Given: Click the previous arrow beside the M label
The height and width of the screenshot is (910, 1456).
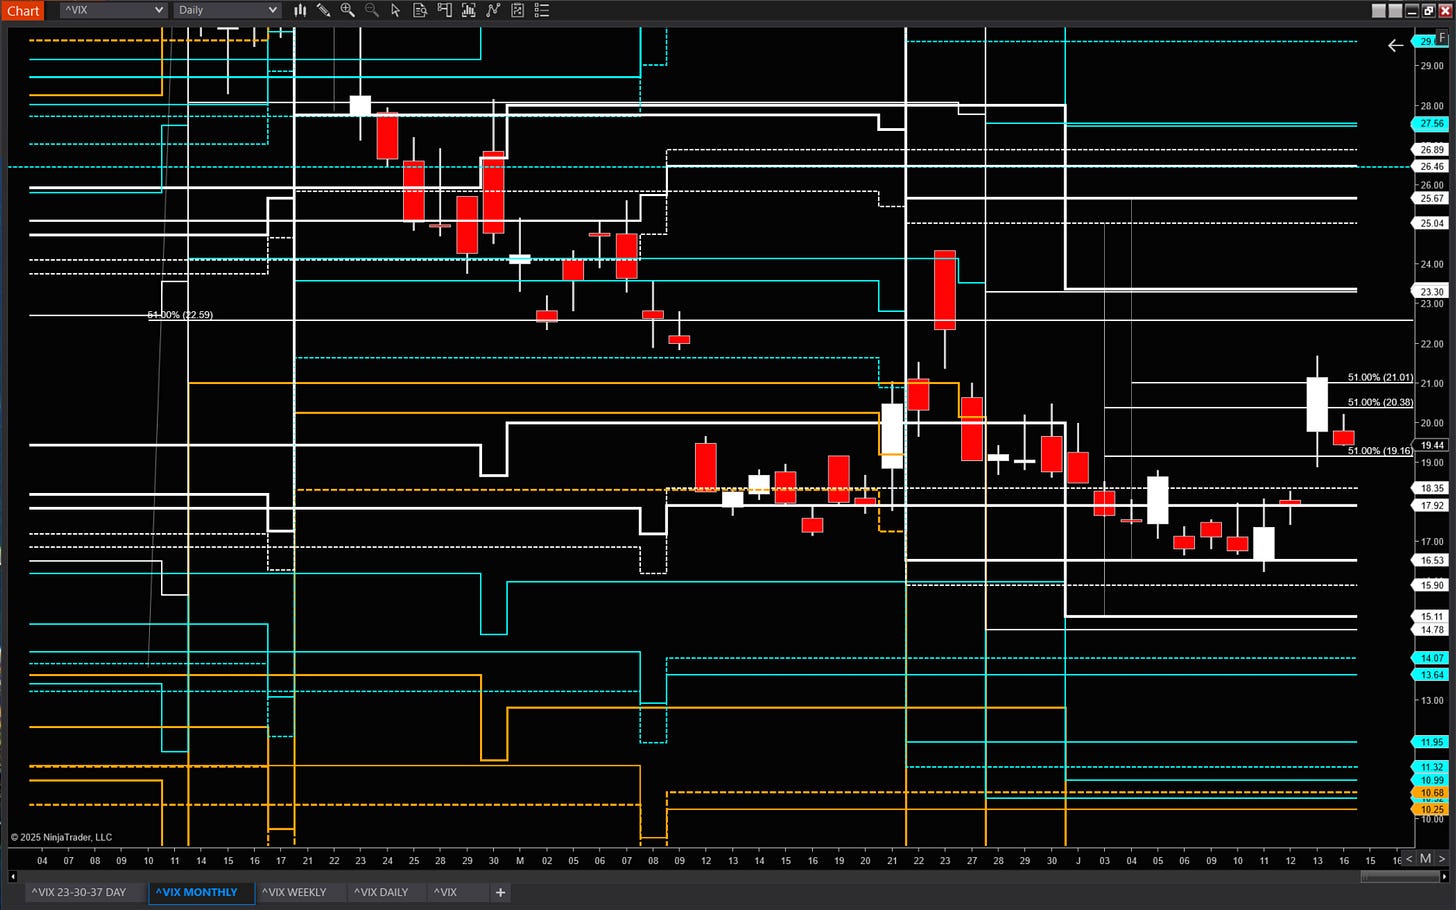Looking at the screenshot, I should [x=1410, y=858].
